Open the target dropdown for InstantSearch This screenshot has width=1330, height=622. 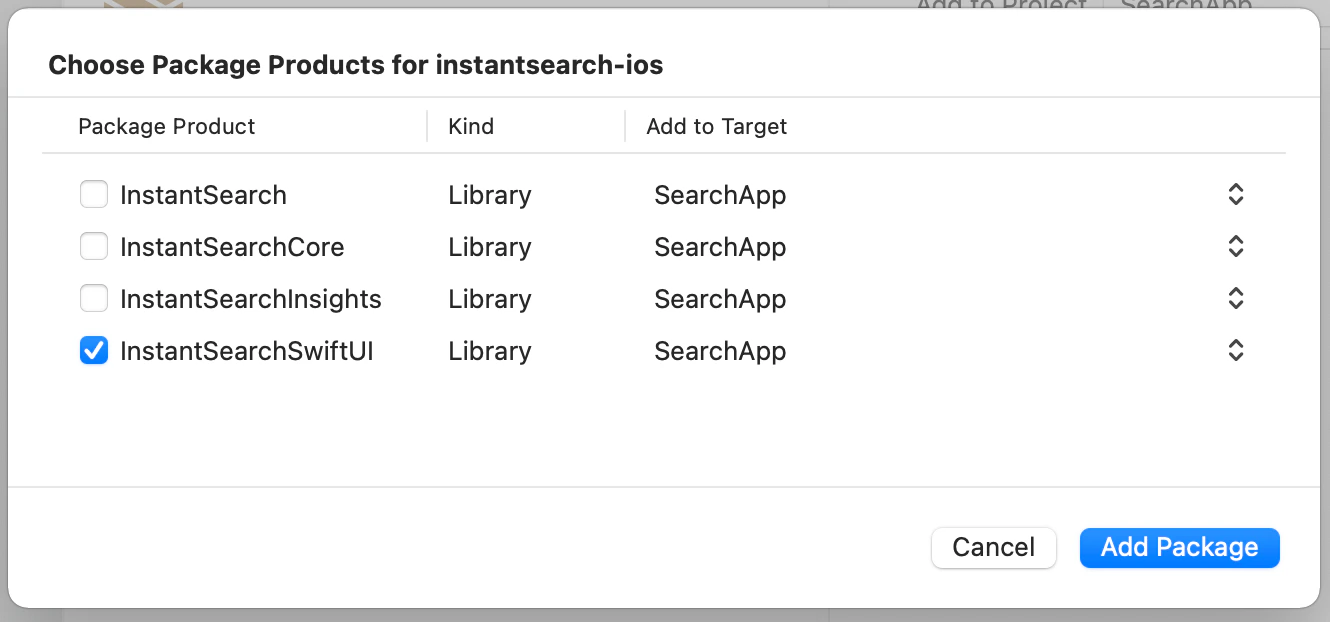coord(1235,194)
